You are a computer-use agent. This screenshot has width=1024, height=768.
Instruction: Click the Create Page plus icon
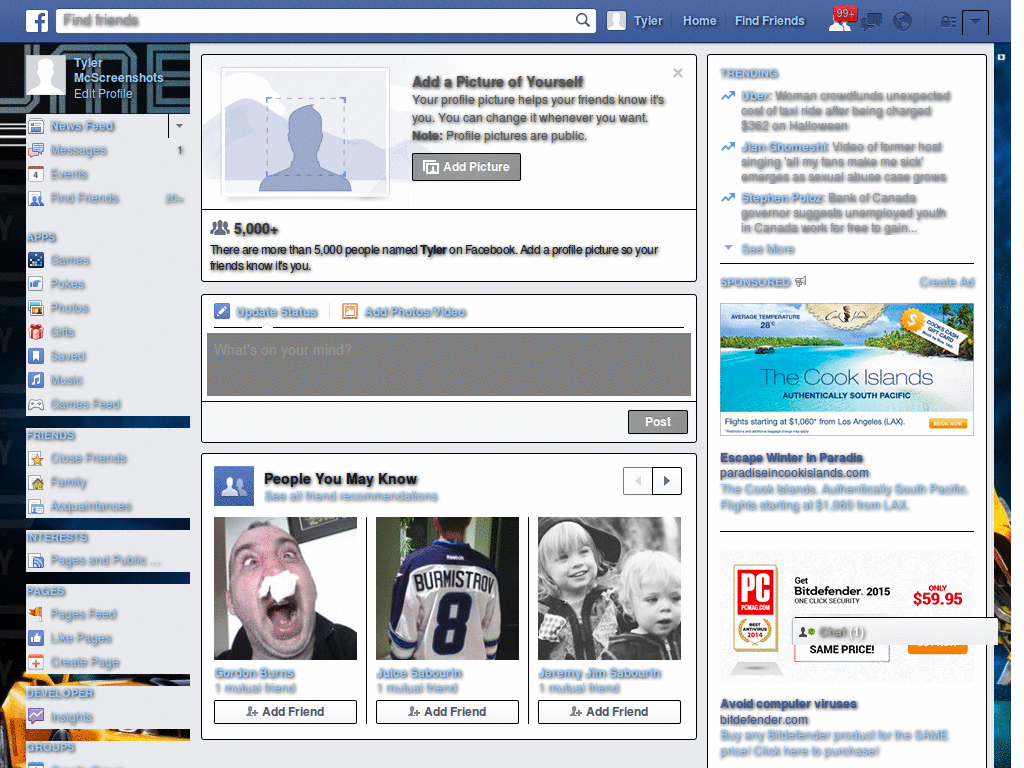[x=36, y=662]
